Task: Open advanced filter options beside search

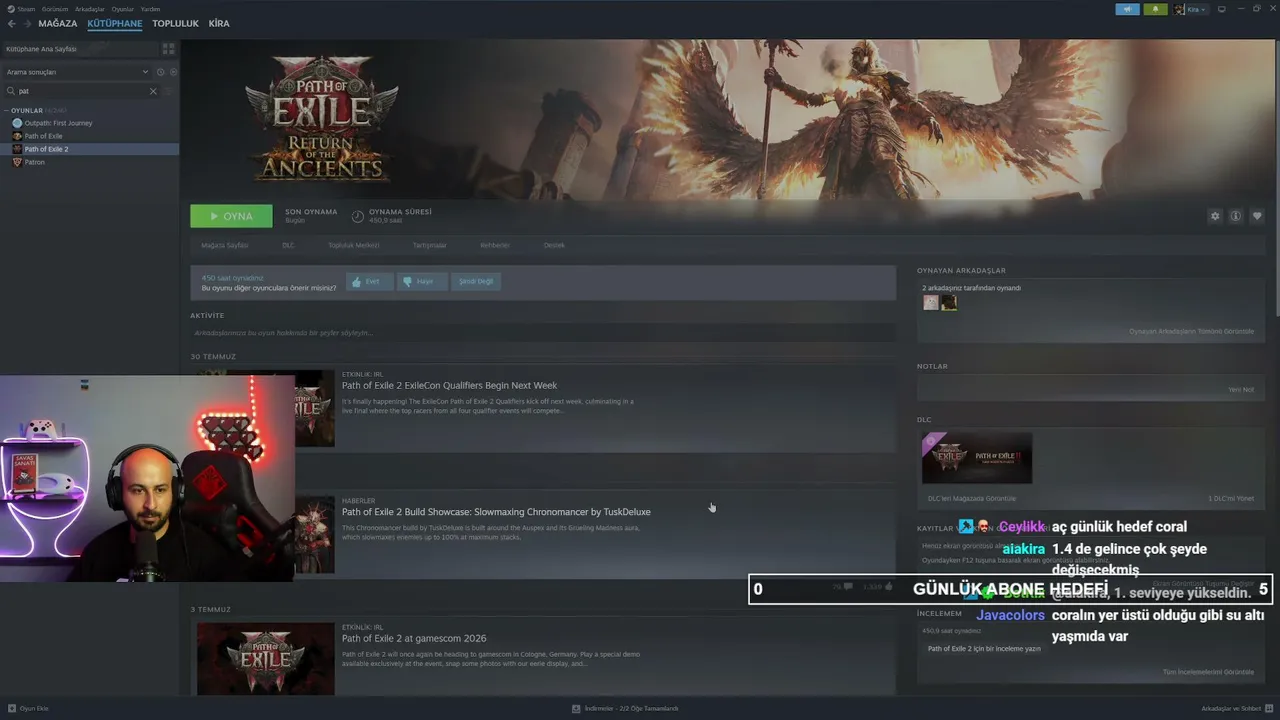Action: pos(168,91)
